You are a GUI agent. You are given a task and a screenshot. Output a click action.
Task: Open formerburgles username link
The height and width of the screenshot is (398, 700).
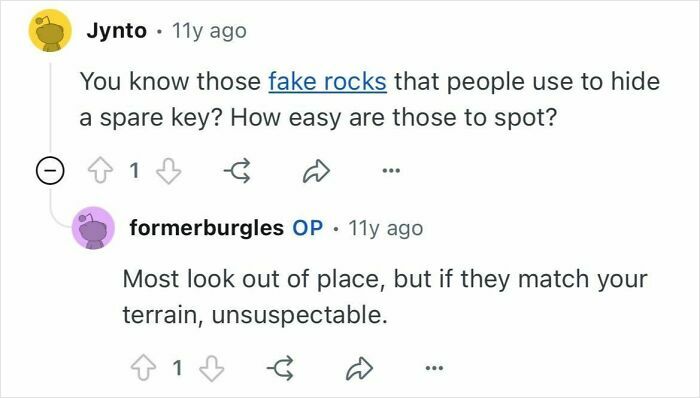[x=207, y=228]
